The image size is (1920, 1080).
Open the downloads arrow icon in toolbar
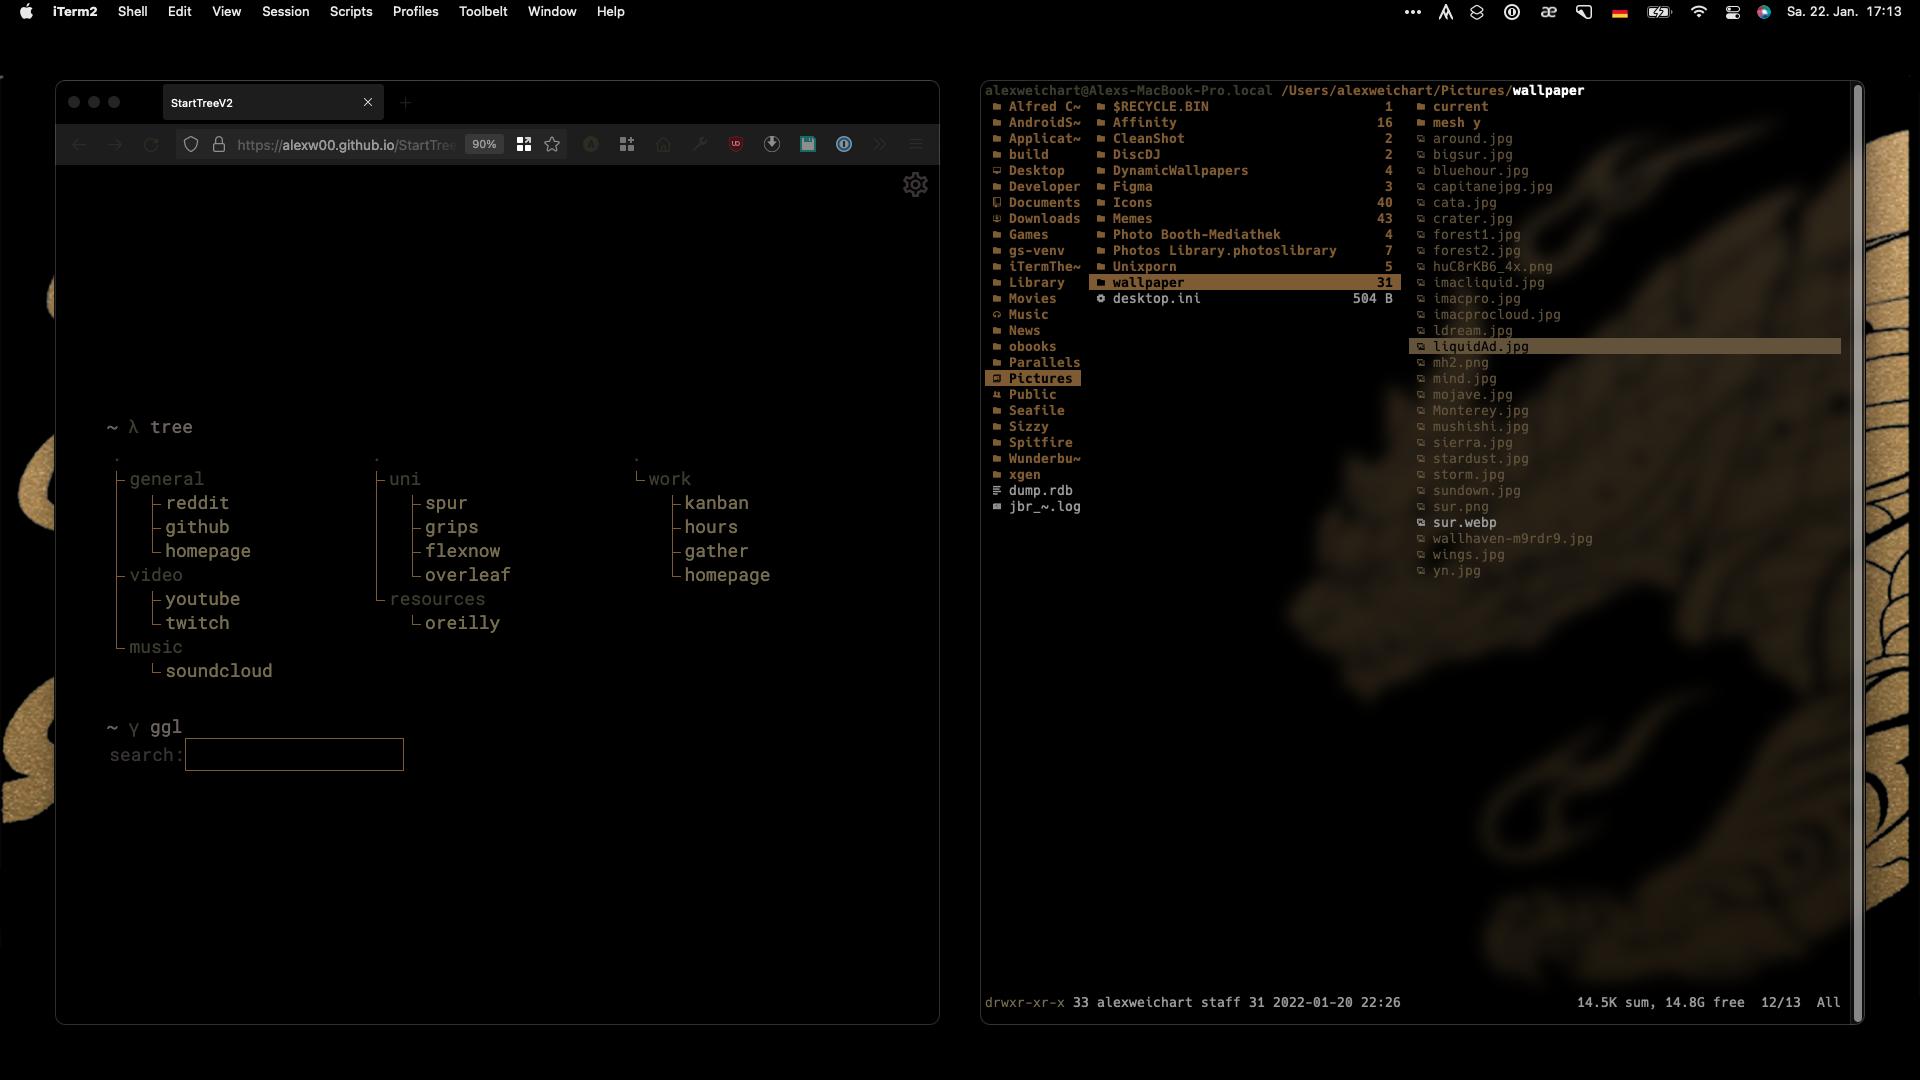click(772, 144)
